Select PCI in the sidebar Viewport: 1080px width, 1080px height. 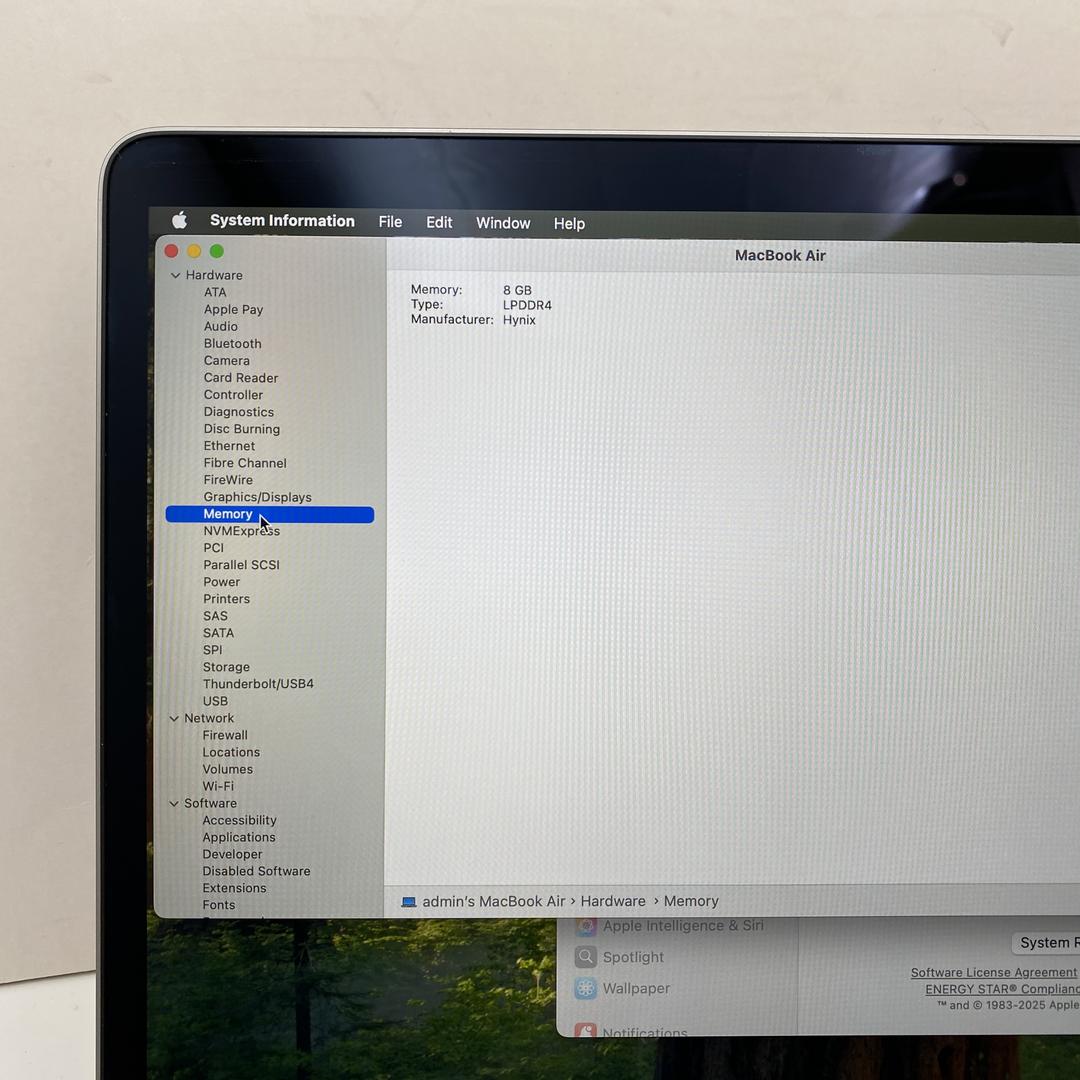(214, 548)
